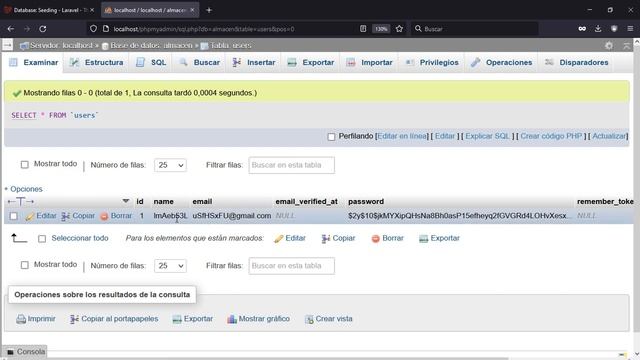Image resolution: width=640 pixels, height=360 pixels.
Task: Open the Privilegios tab
Action: coord(432,62)
